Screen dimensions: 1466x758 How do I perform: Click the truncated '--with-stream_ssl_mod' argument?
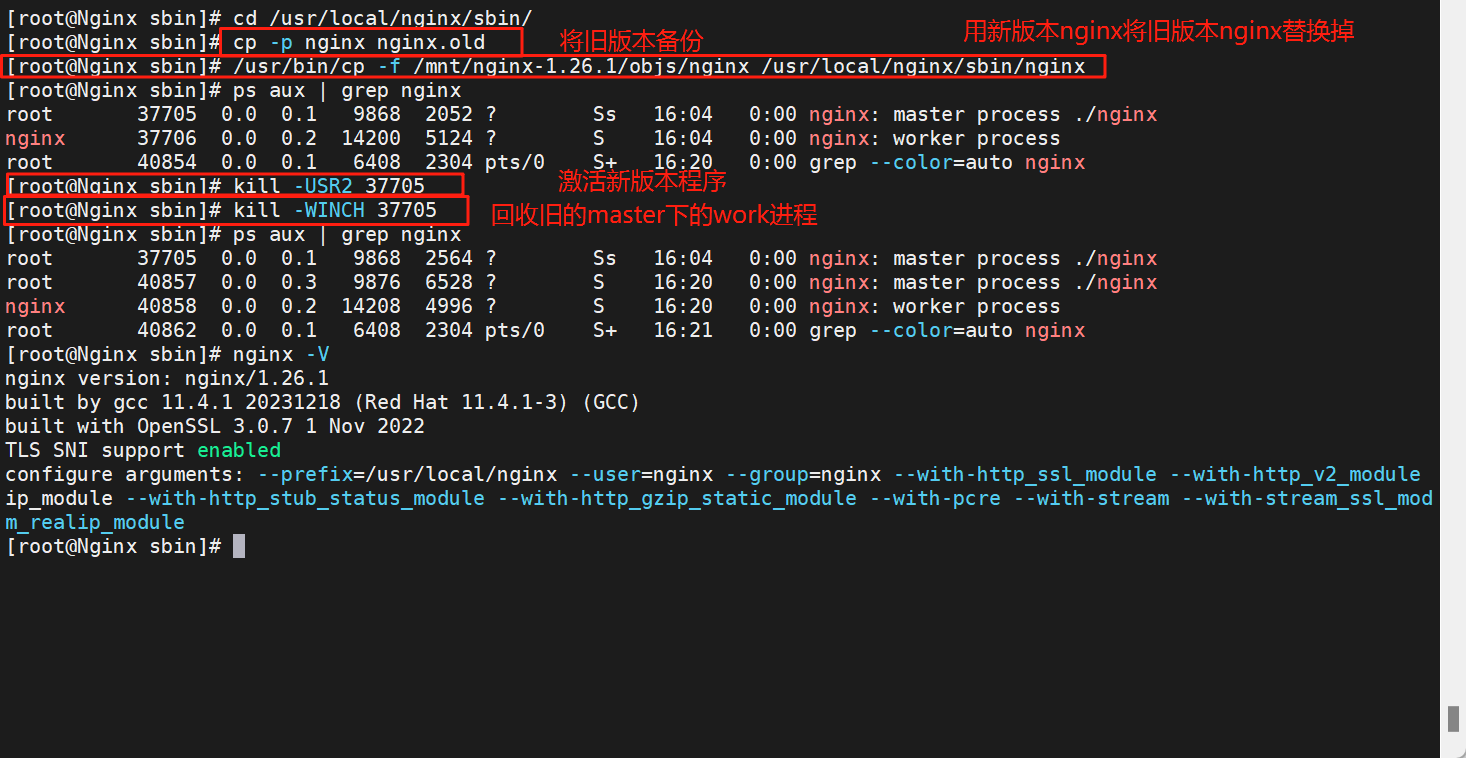[1307, 498]
